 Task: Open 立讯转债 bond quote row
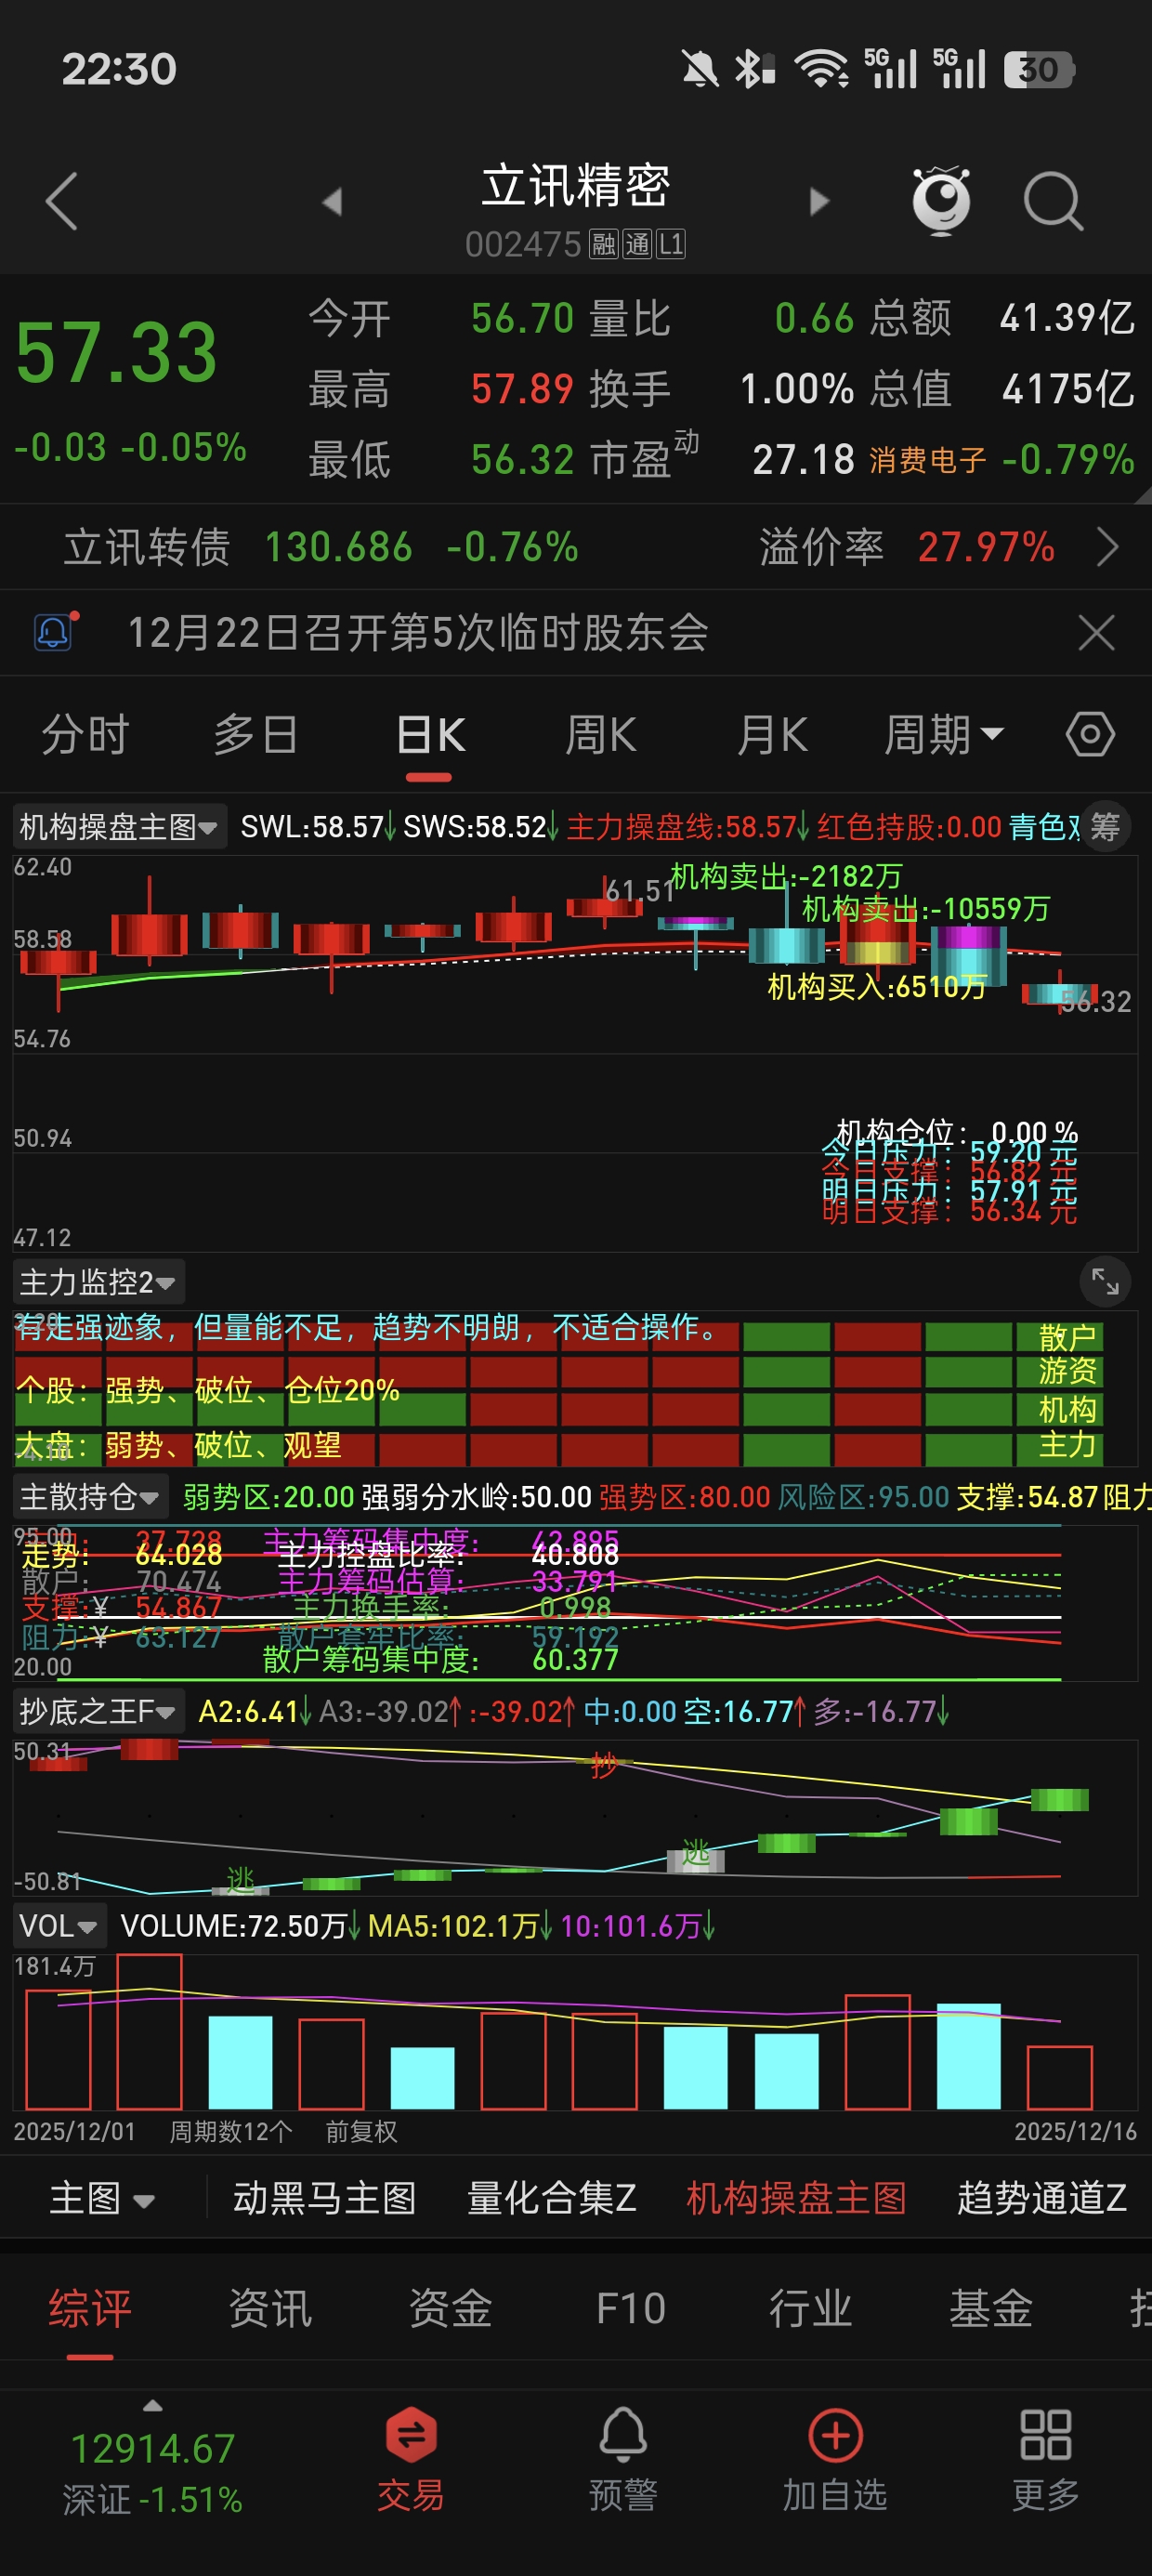click(x=576, y=547)
